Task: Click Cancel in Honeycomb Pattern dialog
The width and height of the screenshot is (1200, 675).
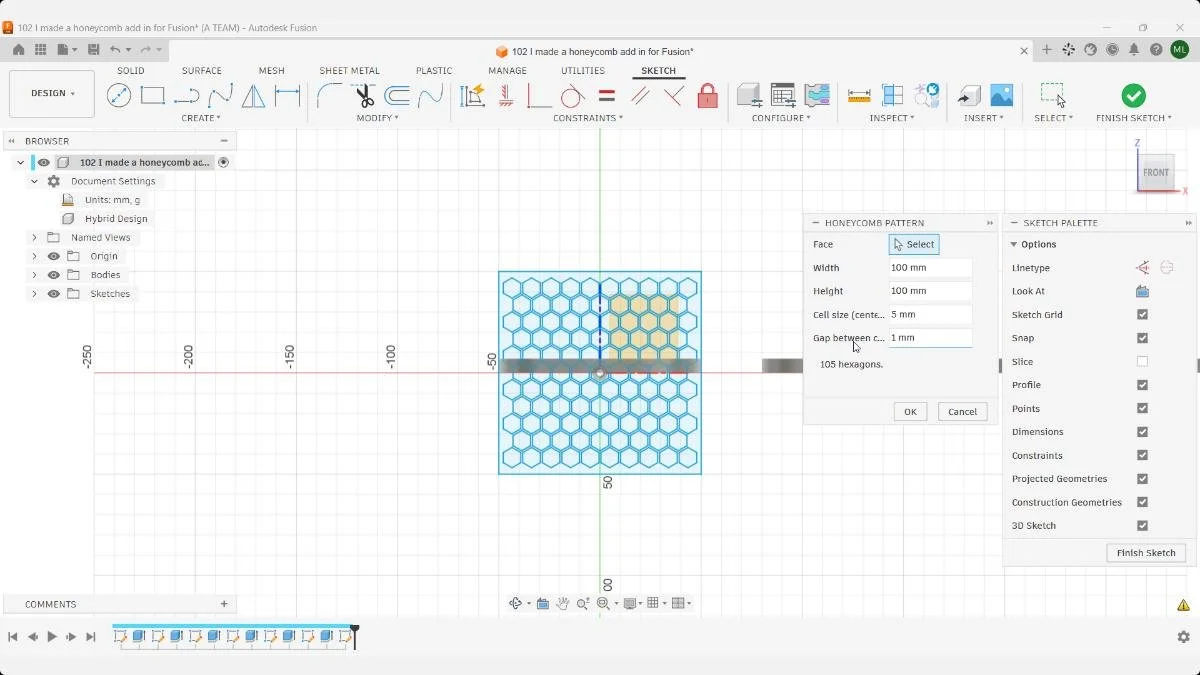Action: click(x=962, y=412)
